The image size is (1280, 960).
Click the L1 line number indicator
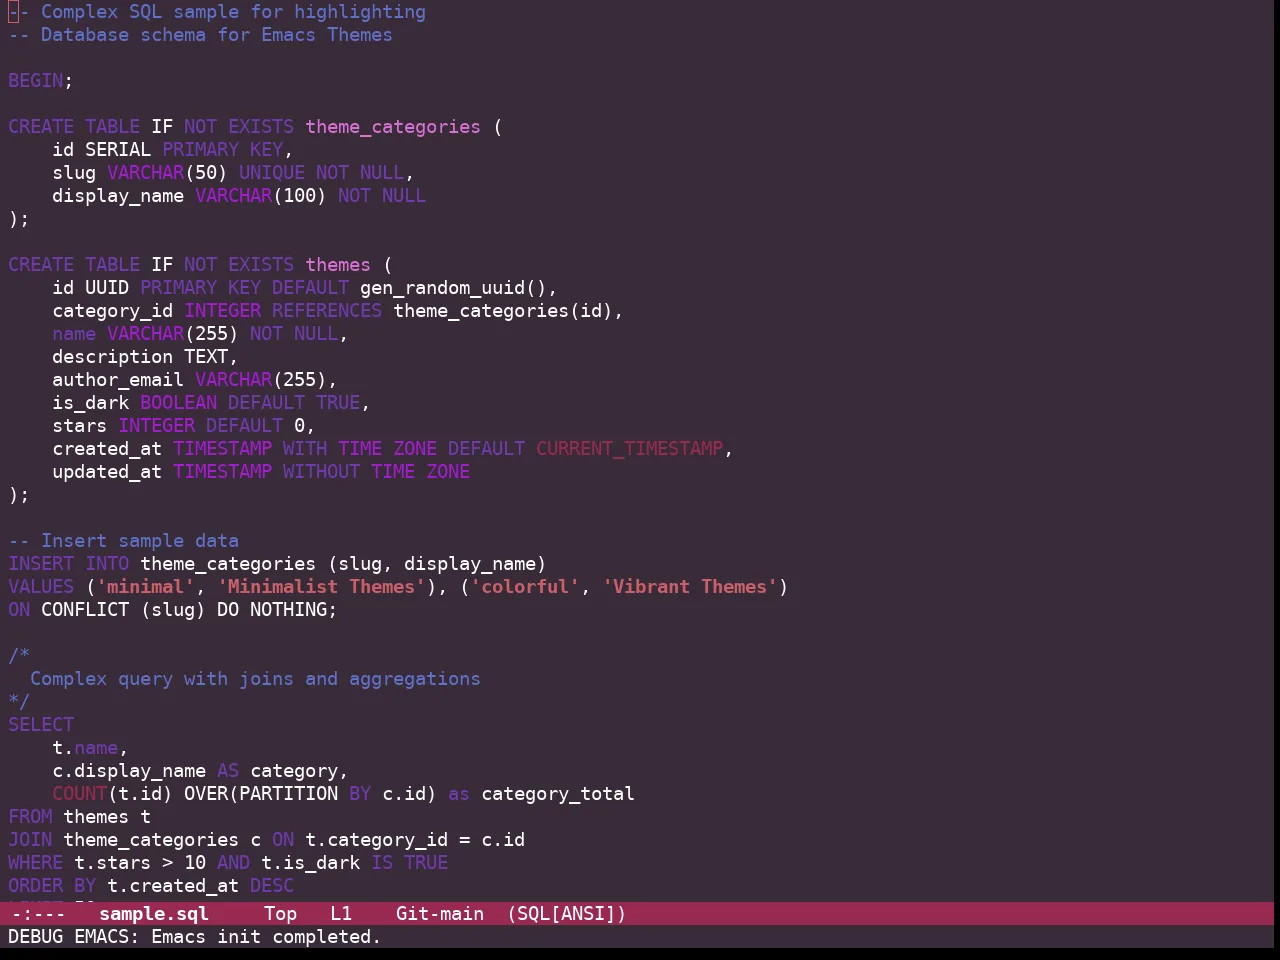click(341, 913)
